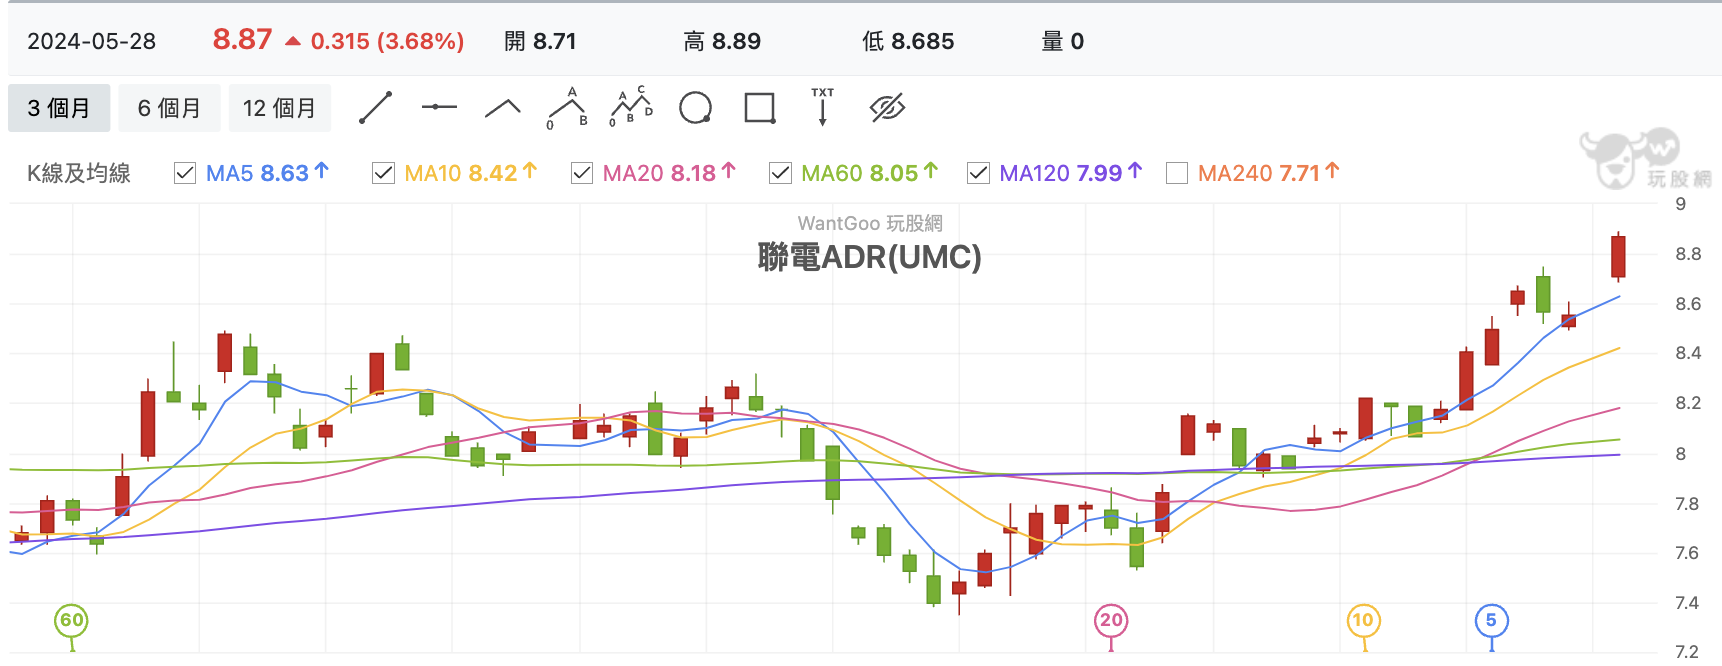The width and height of the screenshot is (1722, 666).
Task: Click the volume 量 0
Action: point(1062,41)
